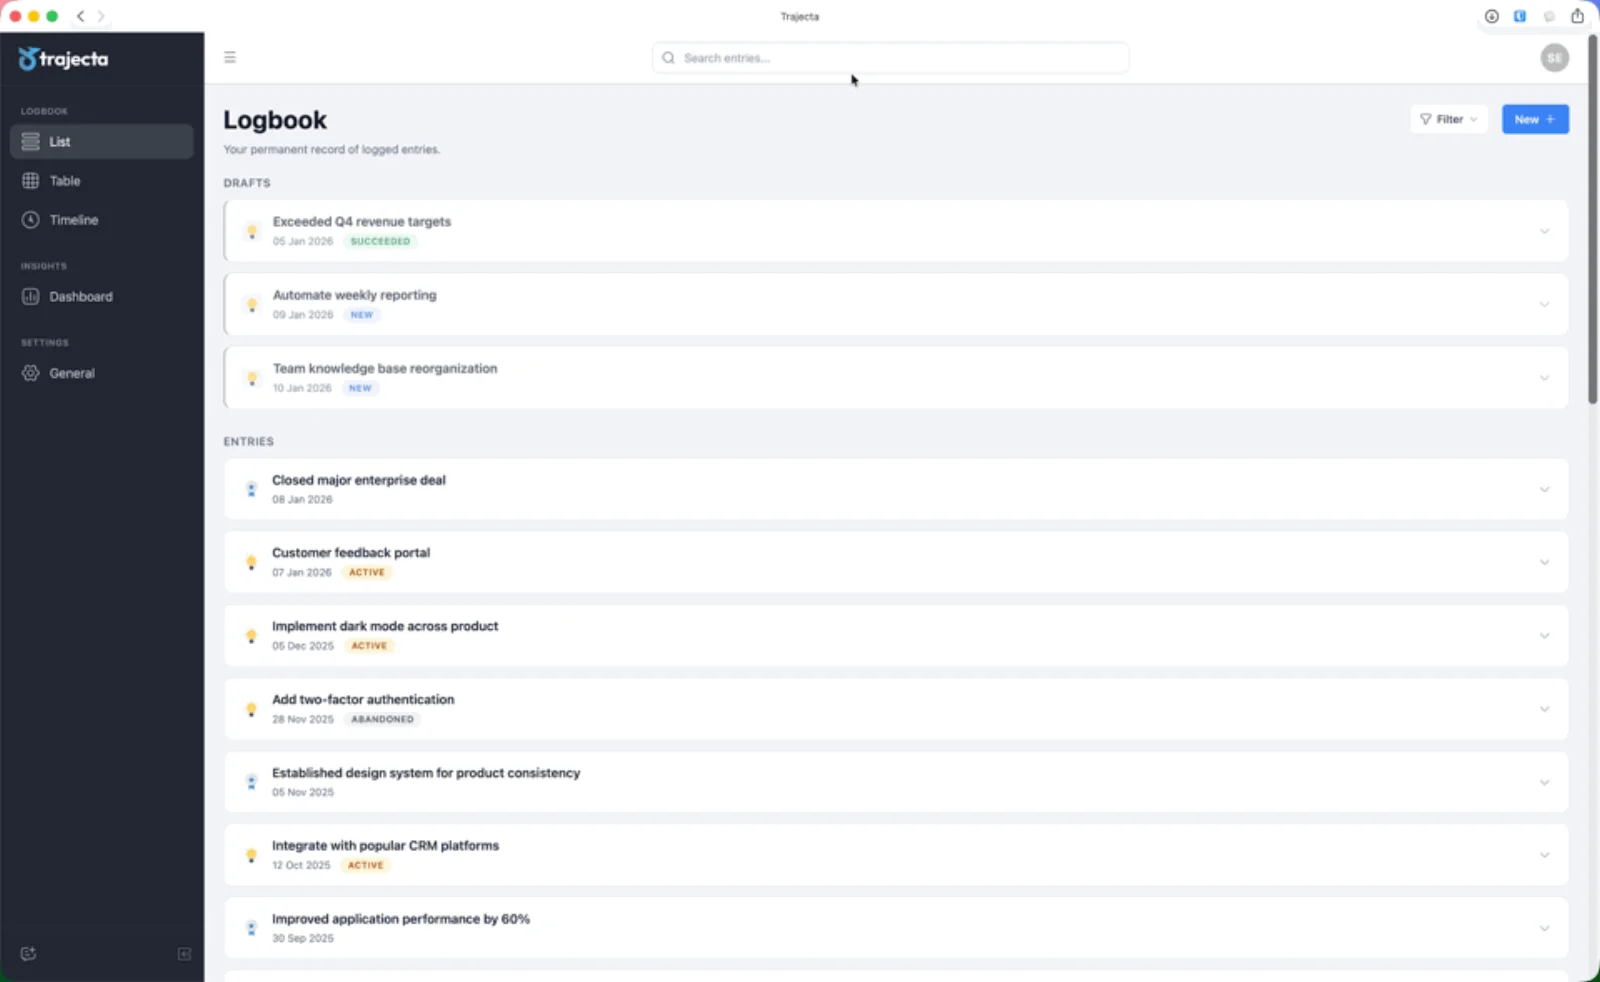Expand the Integrate with popular CRM platforms entry

tap(1544, 855)
